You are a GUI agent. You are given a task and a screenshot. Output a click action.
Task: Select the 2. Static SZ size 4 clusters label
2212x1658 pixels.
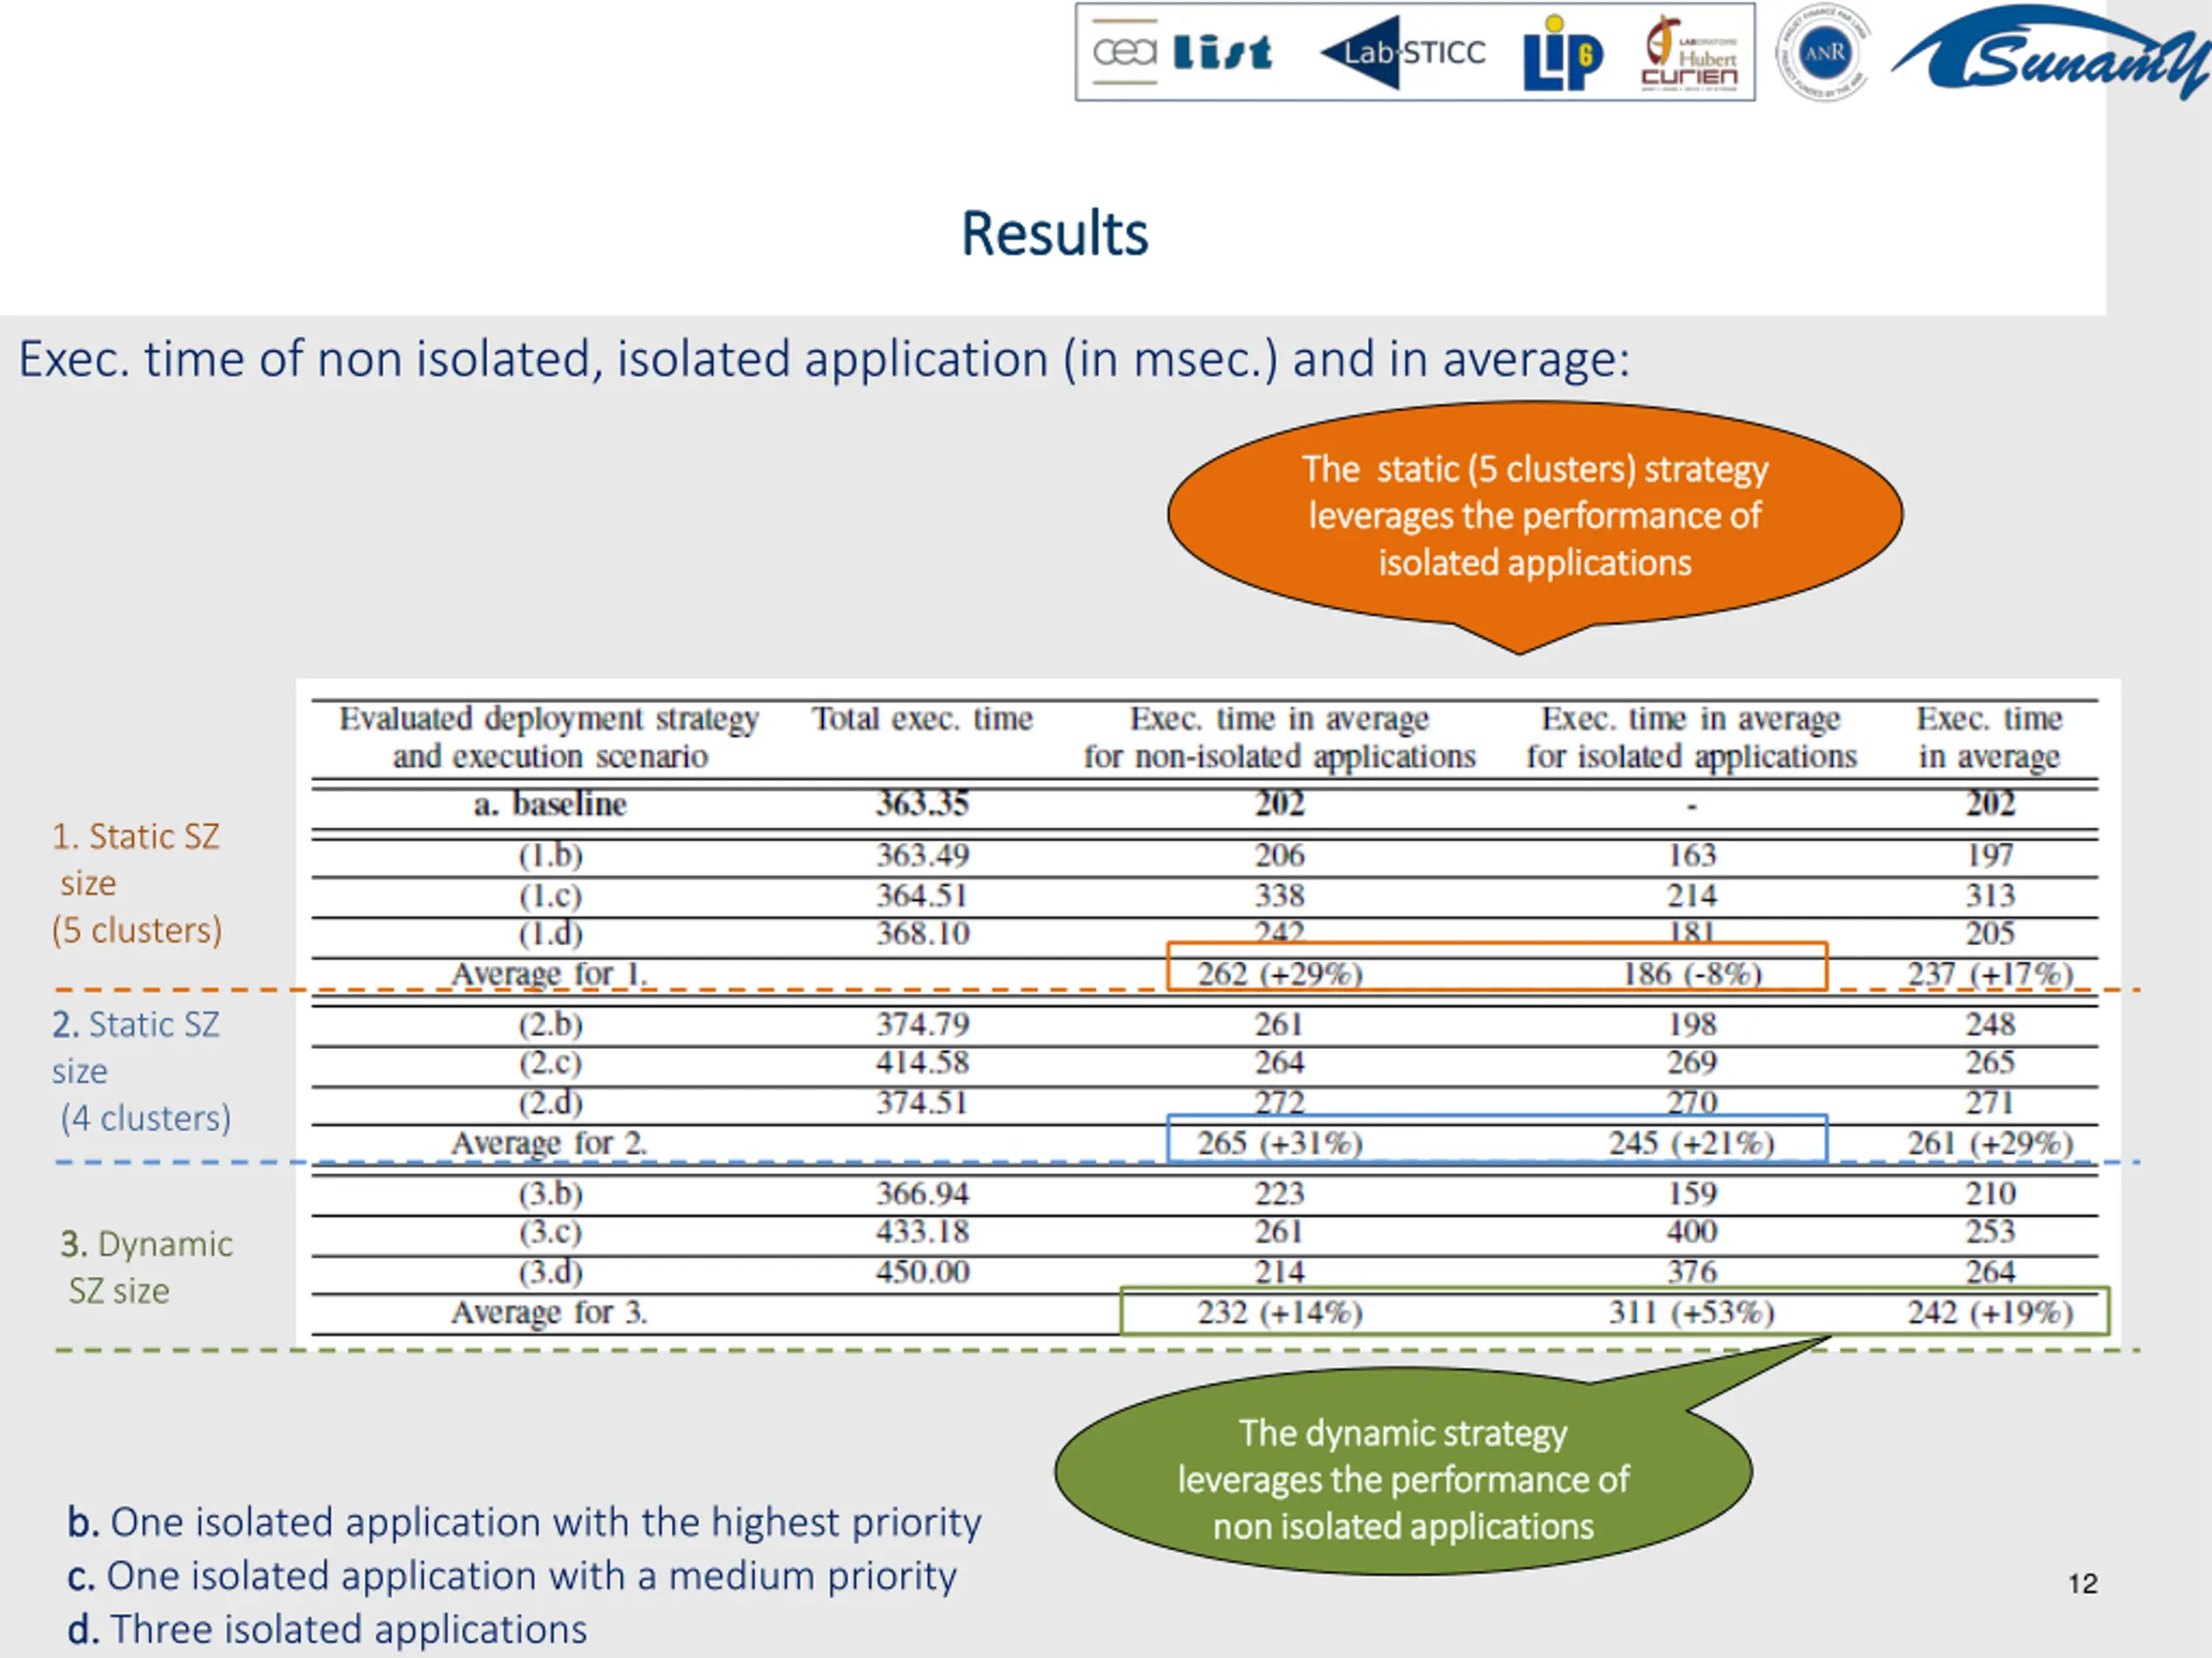[141, 1071]
